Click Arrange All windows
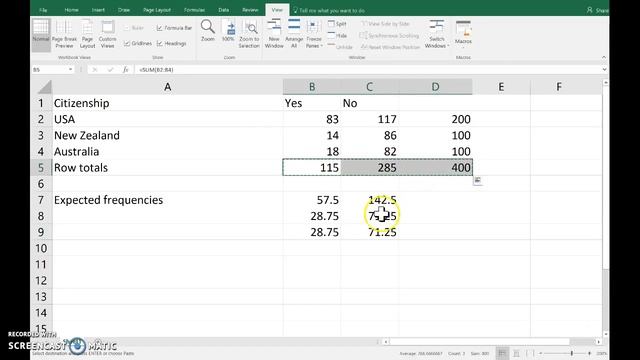640x360 pixels. [294, 34]
